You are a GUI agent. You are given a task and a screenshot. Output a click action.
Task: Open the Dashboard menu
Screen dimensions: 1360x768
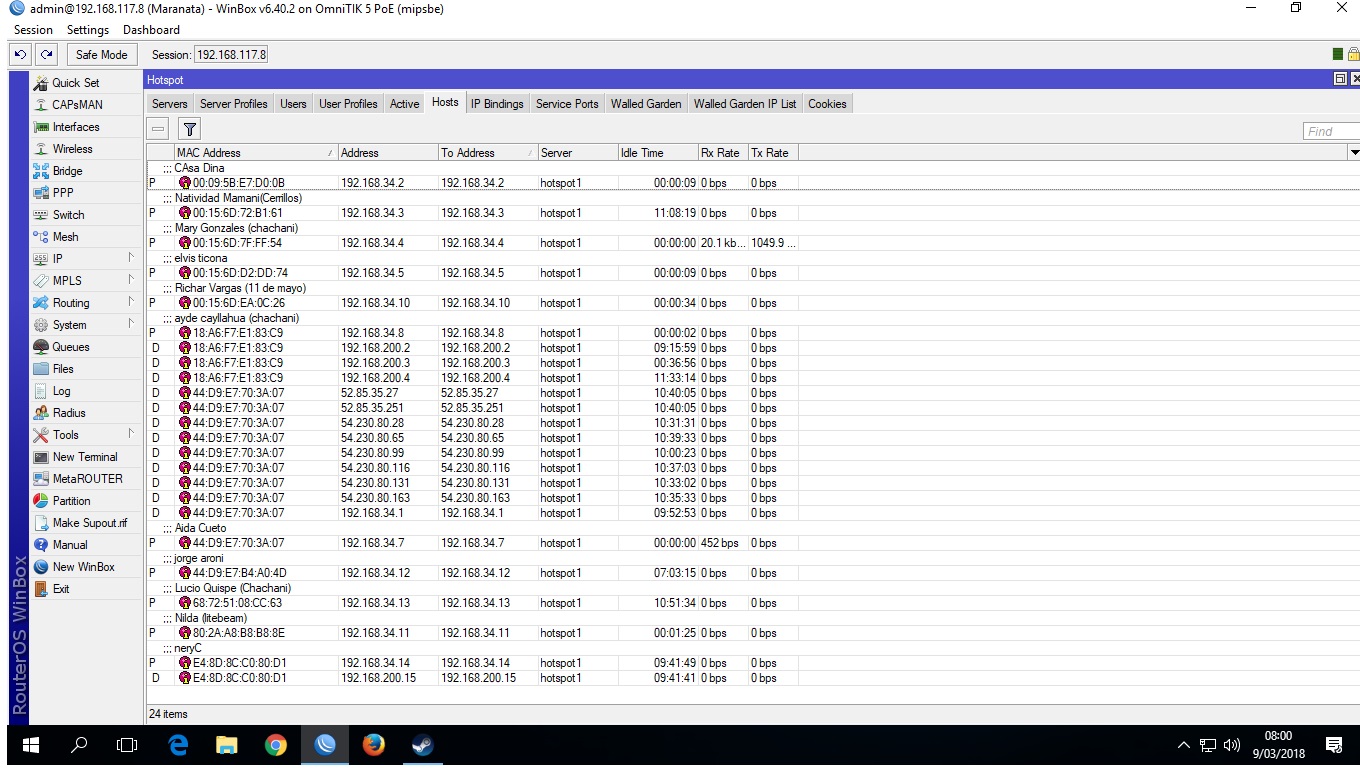point(151,30)
